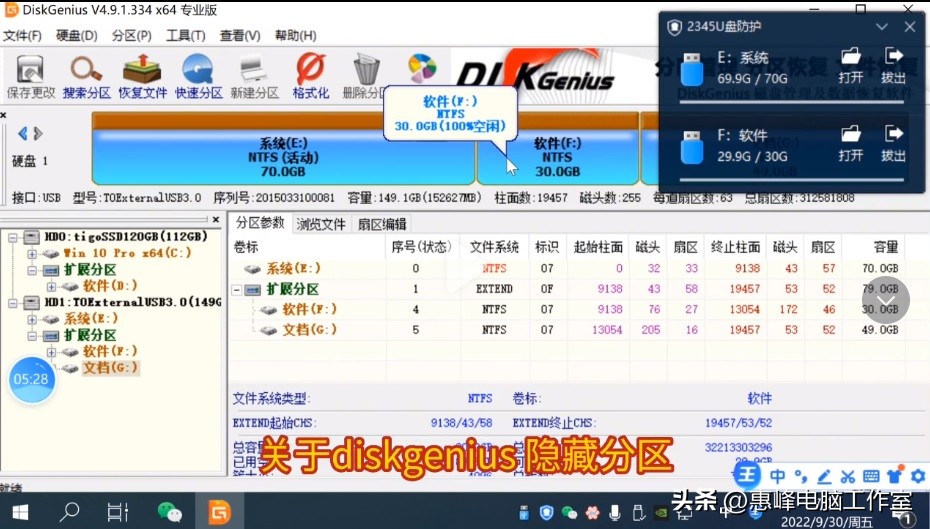Collapse 扩展分区 under HD1 in tree
Viewport: 930px width, 529px height.
point(32,336)
